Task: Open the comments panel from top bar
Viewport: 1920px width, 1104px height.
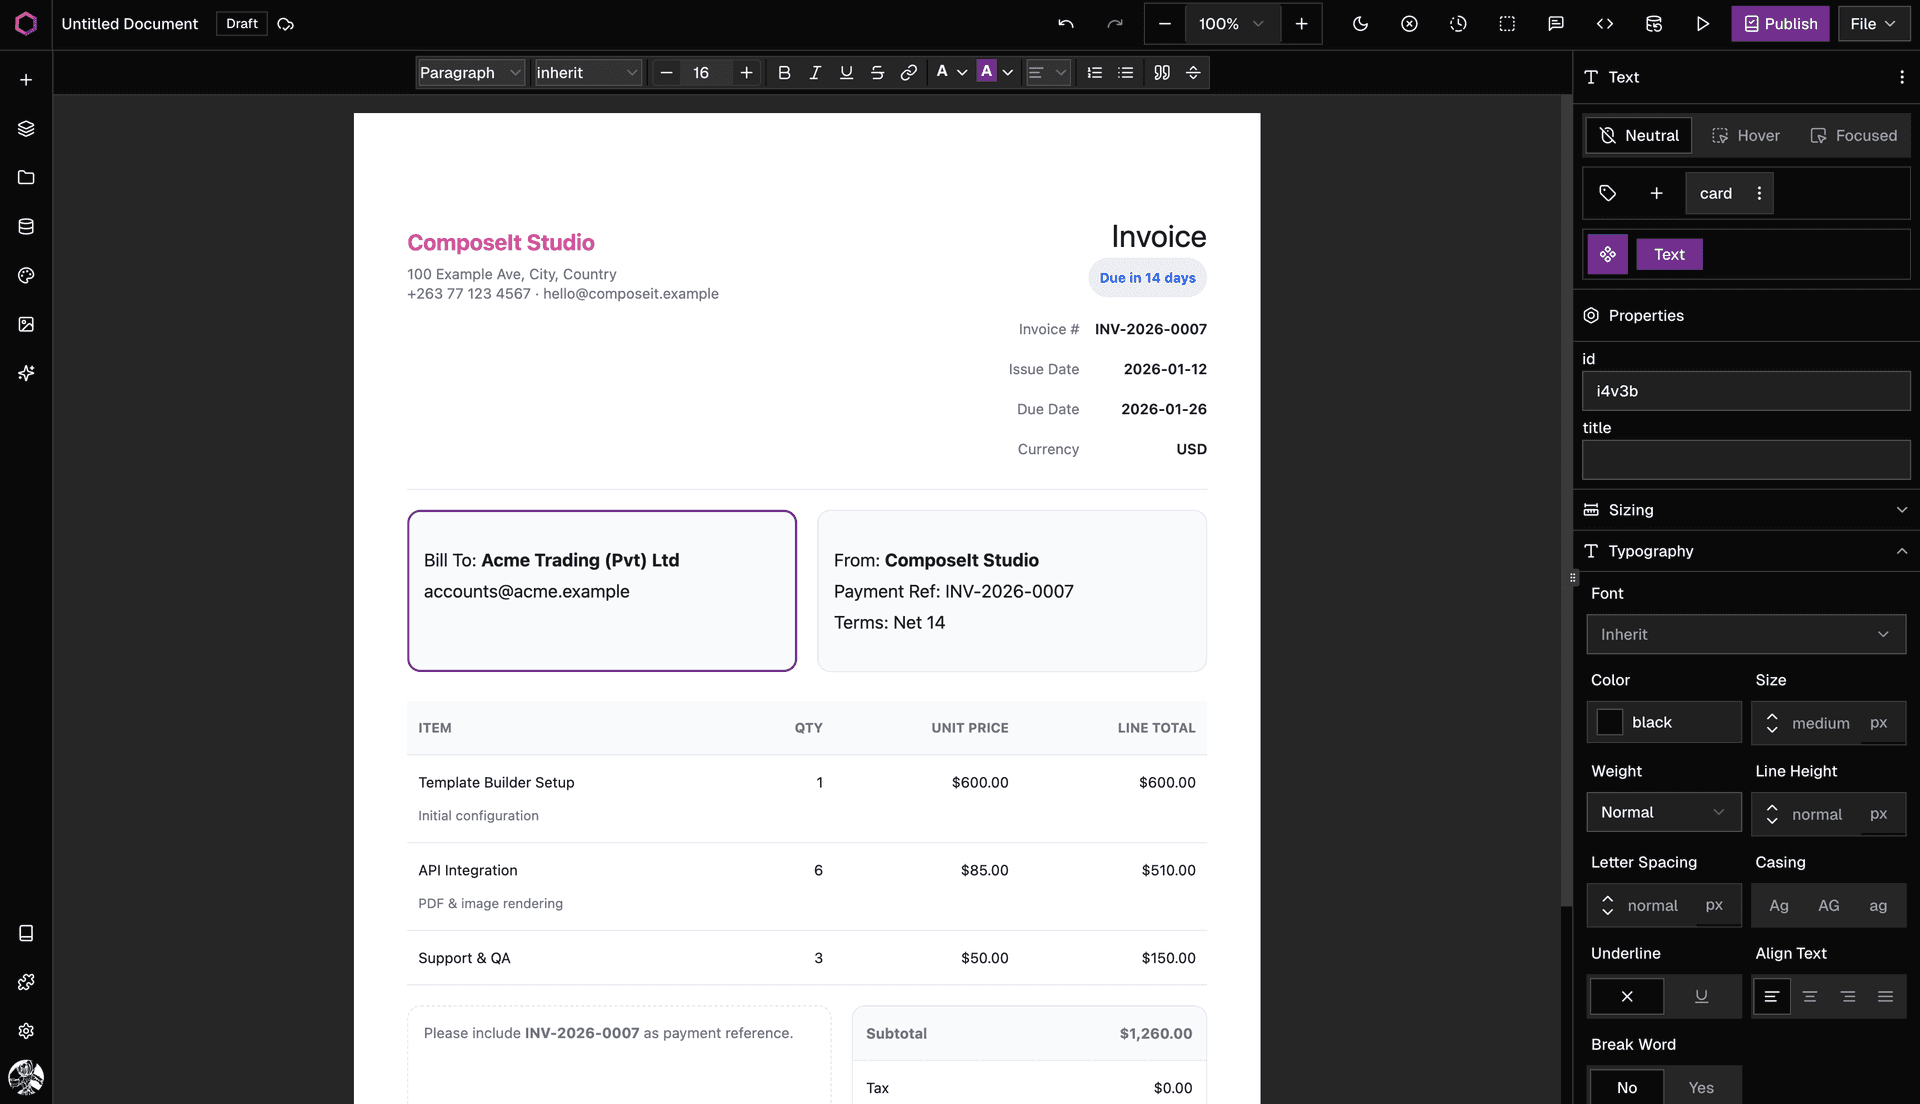Action: click(x=1555, y=23)
